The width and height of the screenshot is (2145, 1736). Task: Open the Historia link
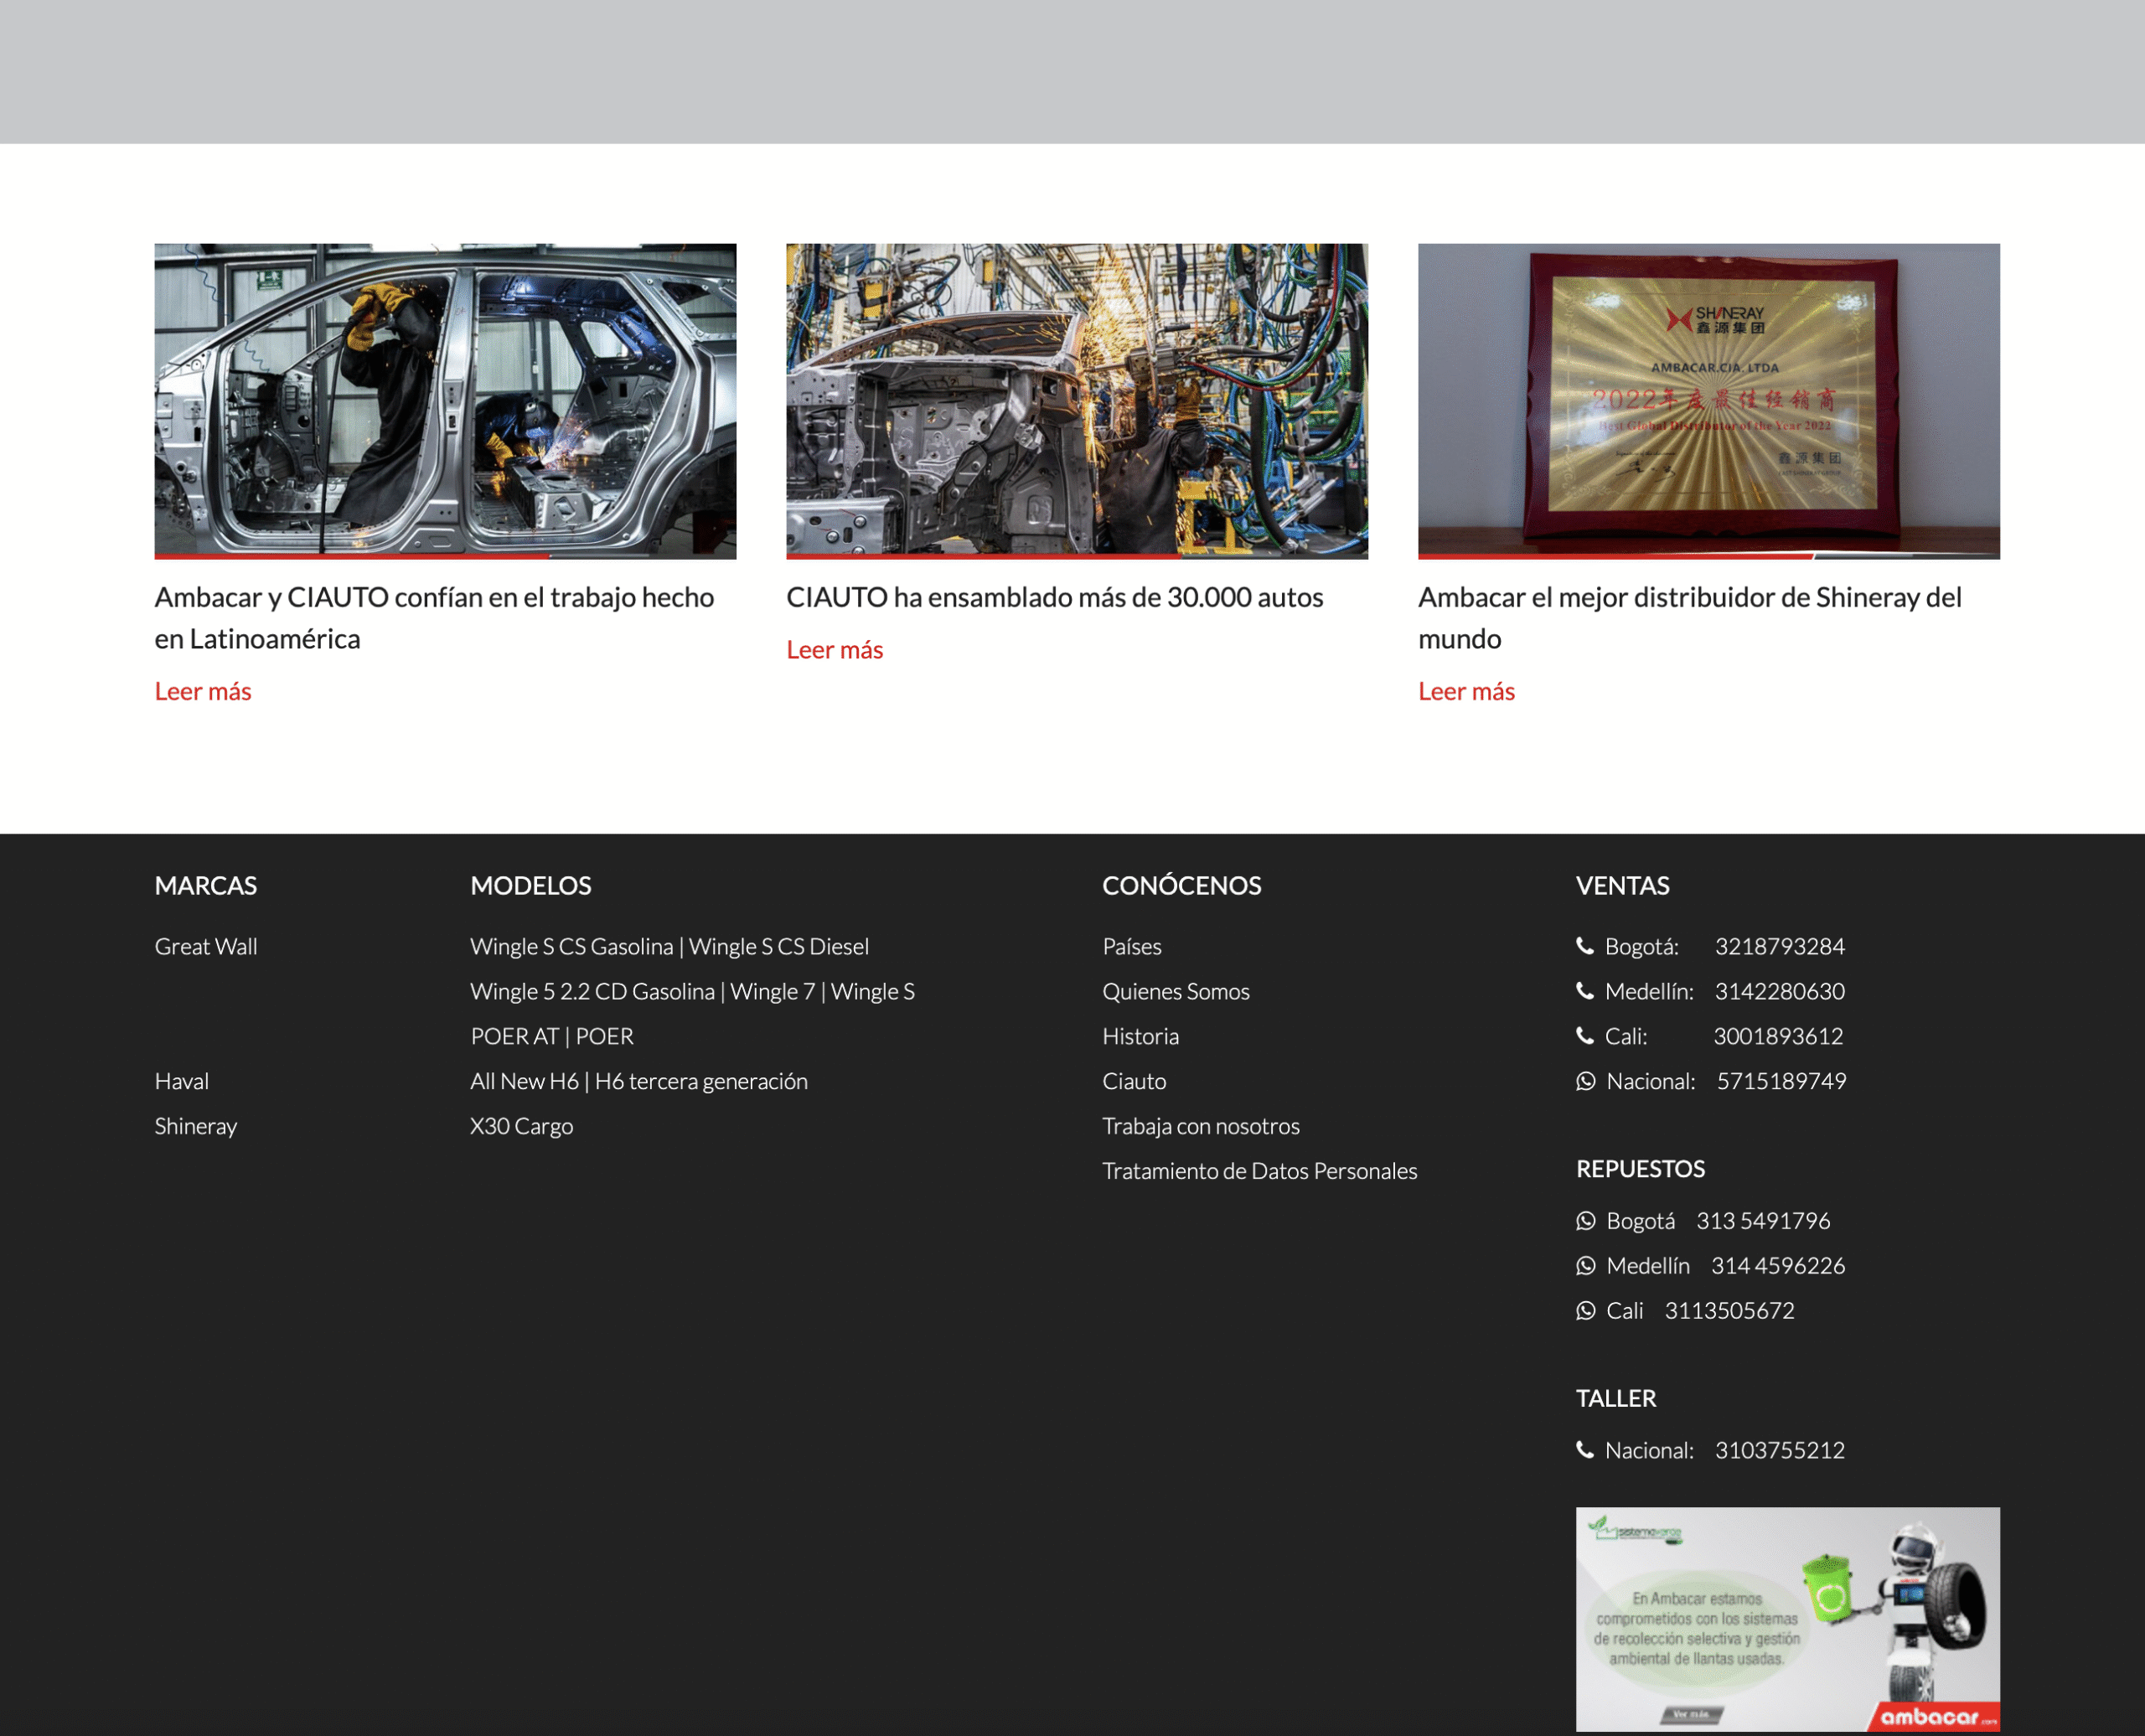pos(1141,1036)
